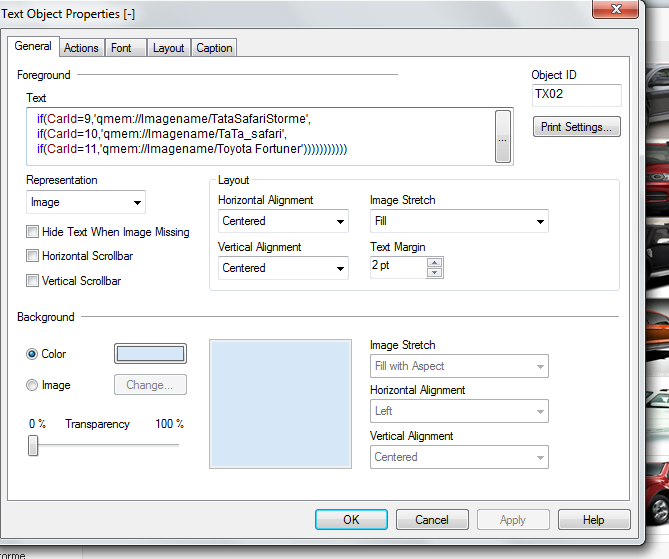Image resolution: width=669 pixels, height=559 pixels.
Task: Click the Change... image button
Action: coord(150,385)
